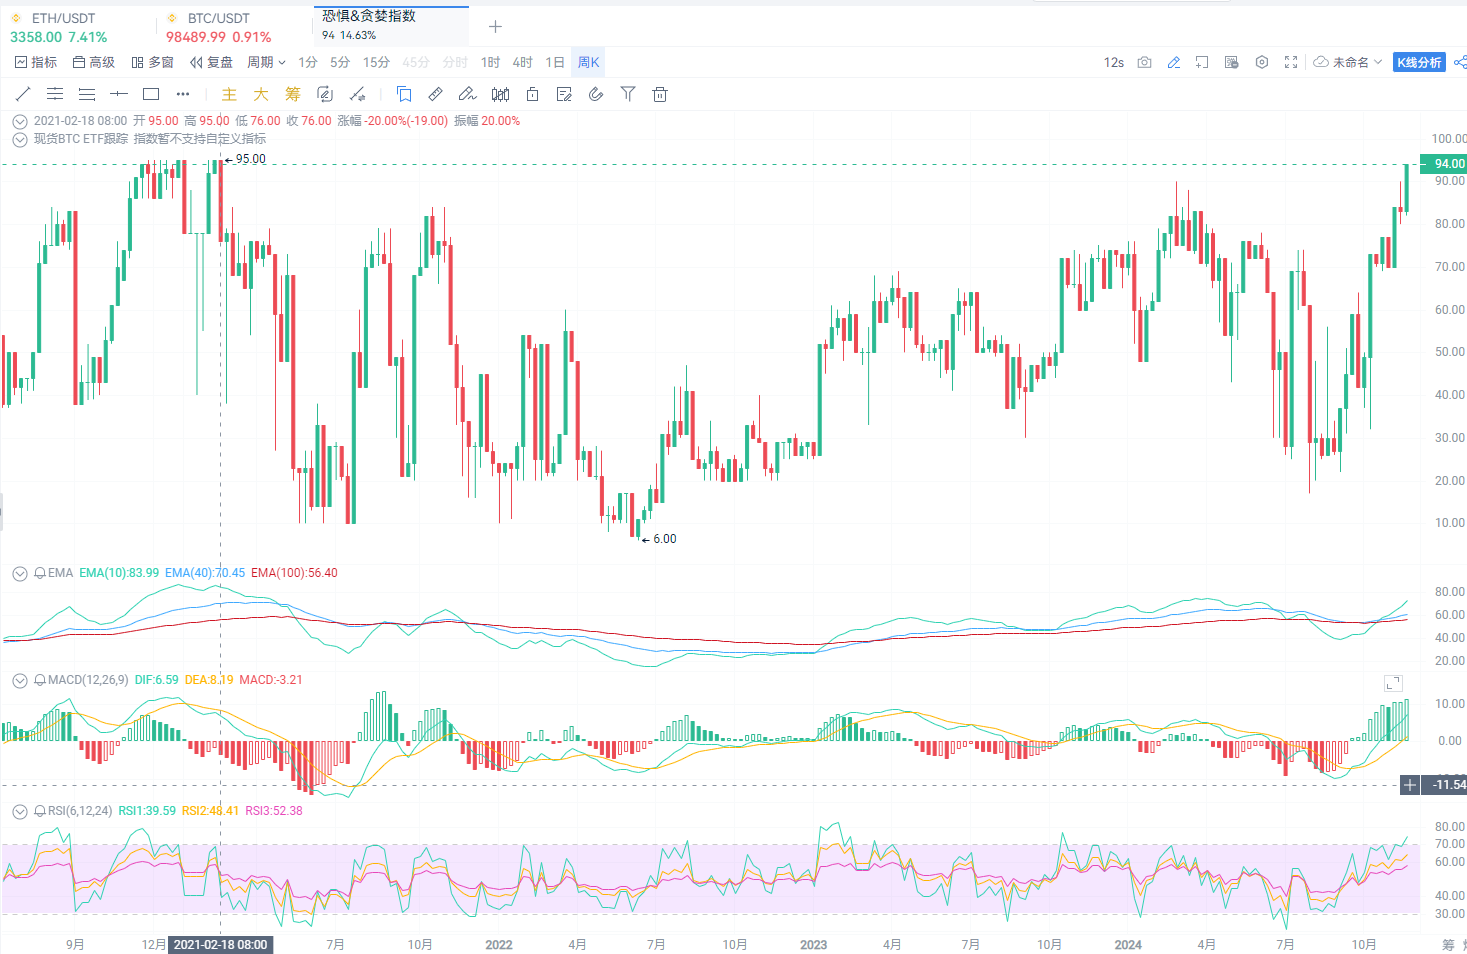Open the 高级 advanced menu
The image size is (1467, 954).
pos(94,62)
